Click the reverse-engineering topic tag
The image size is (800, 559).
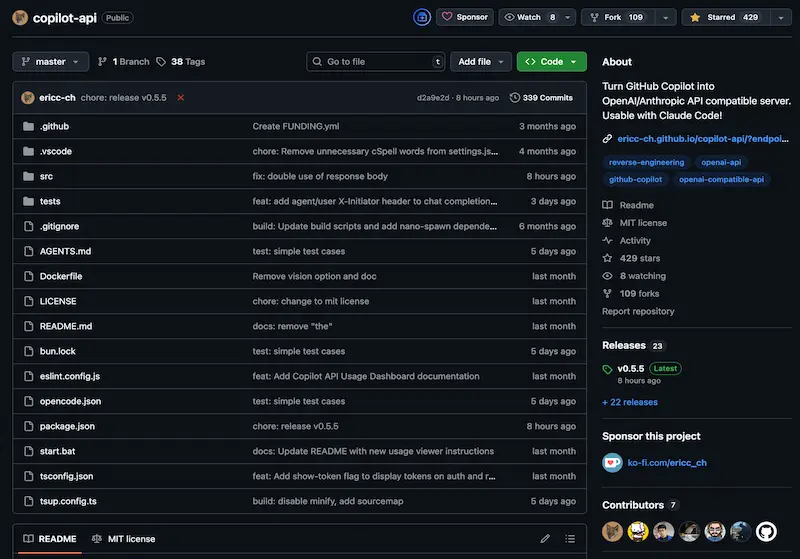tap(646, 162)
